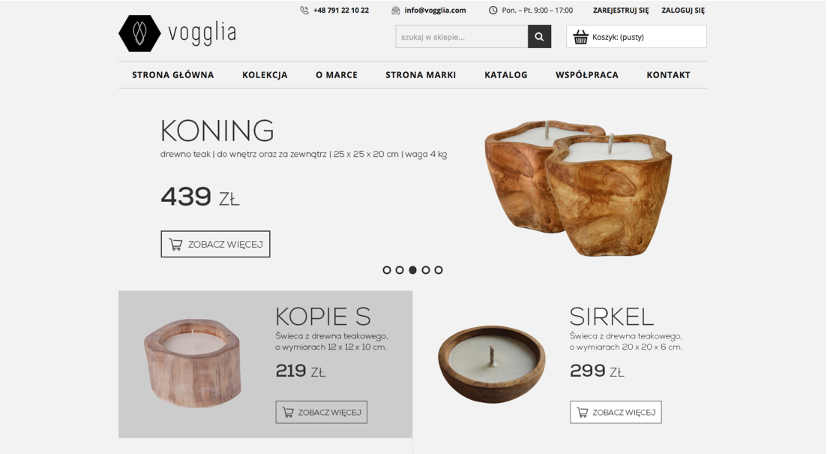Focus the szukaj w sklepie search field
The image size is (827, 454).
[x=461, y=36]
